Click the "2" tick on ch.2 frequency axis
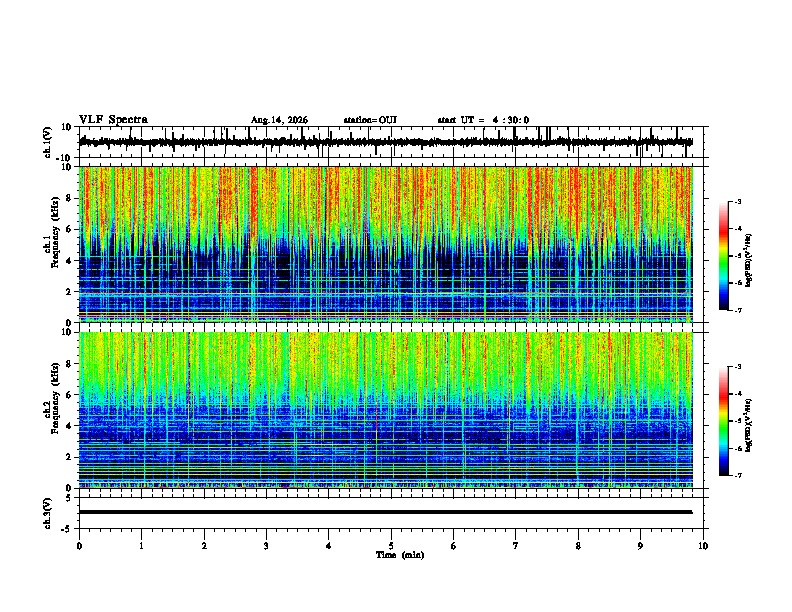792x612 pixels. (x=69, y=457)
